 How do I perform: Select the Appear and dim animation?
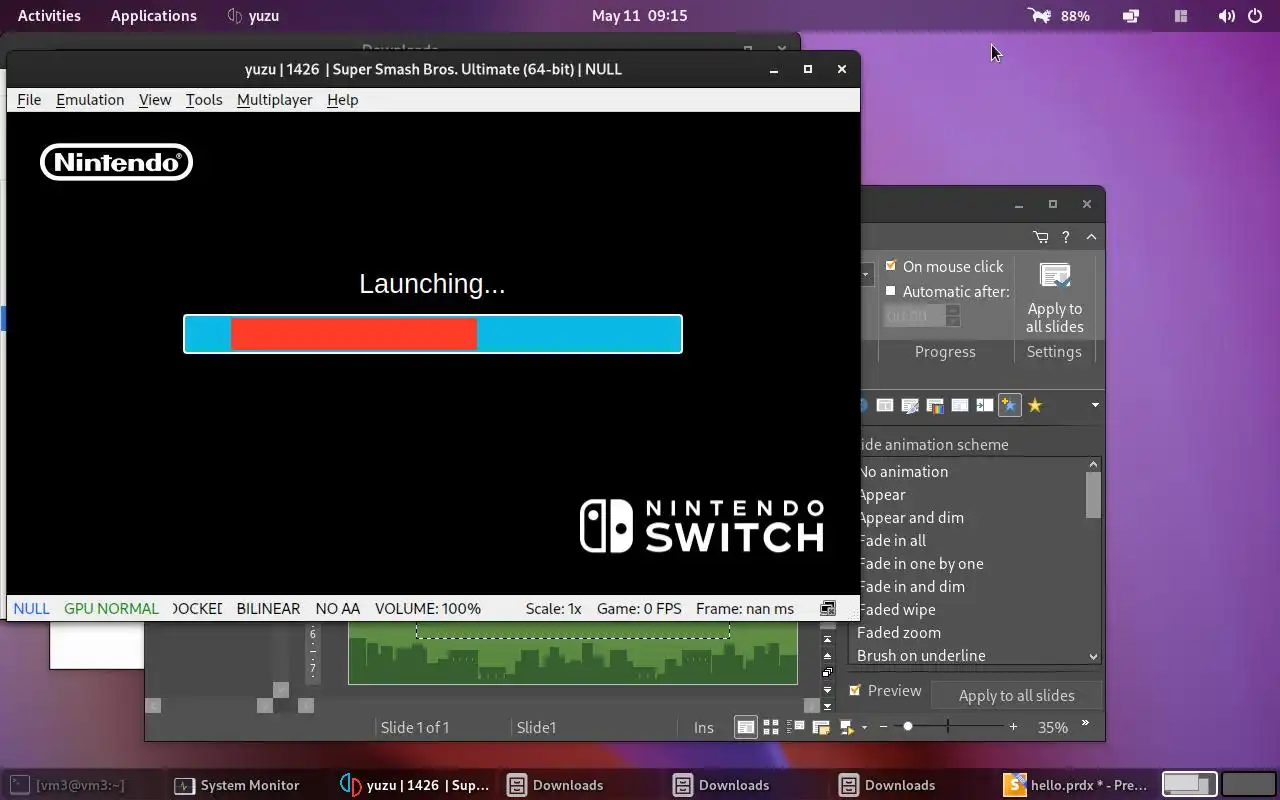tap(910, 517)
